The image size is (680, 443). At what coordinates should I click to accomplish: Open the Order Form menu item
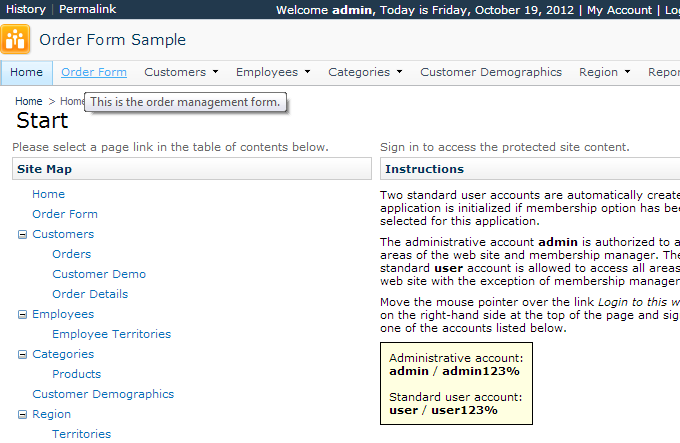(x=94, y=72)
